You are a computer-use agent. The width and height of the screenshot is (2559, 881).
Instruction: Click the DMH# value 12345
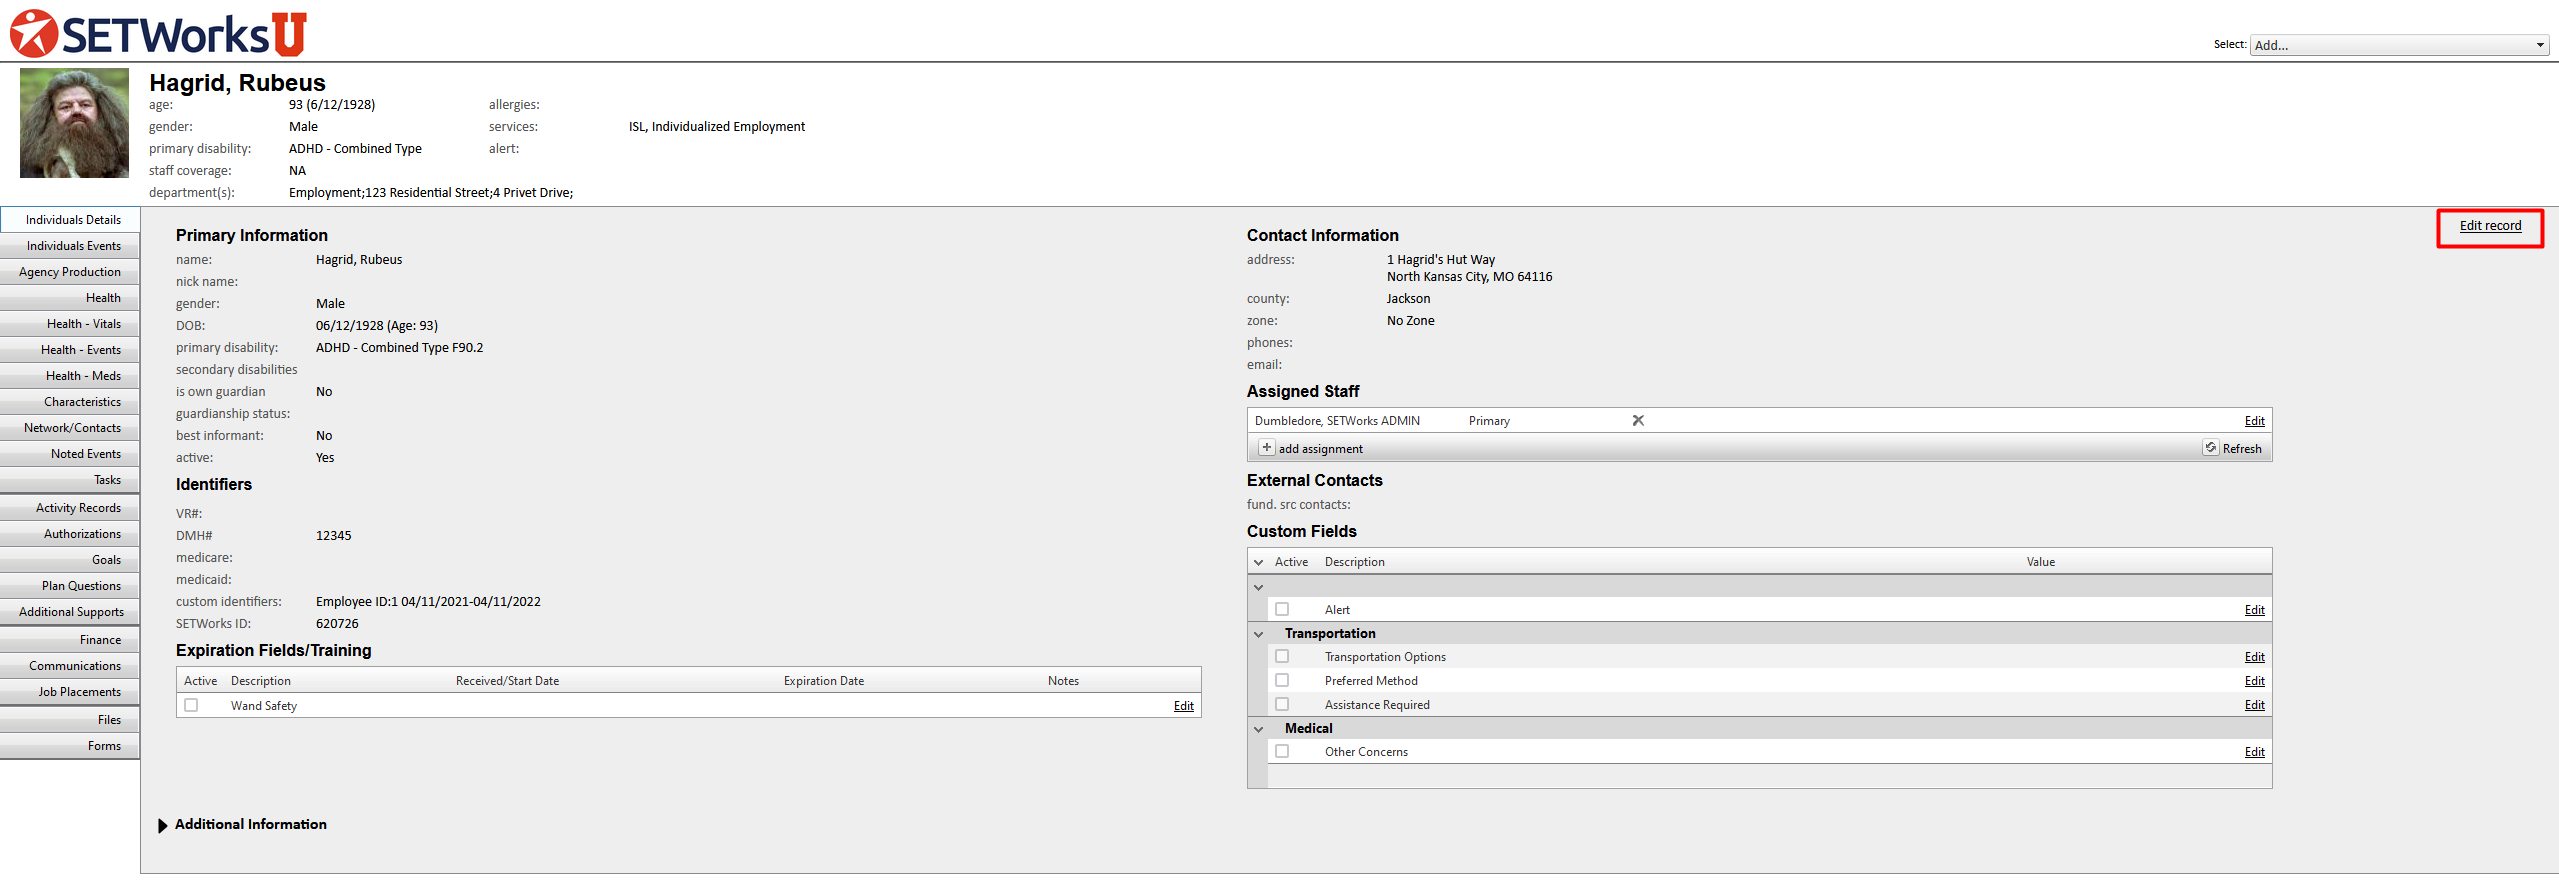coord(333,536)
